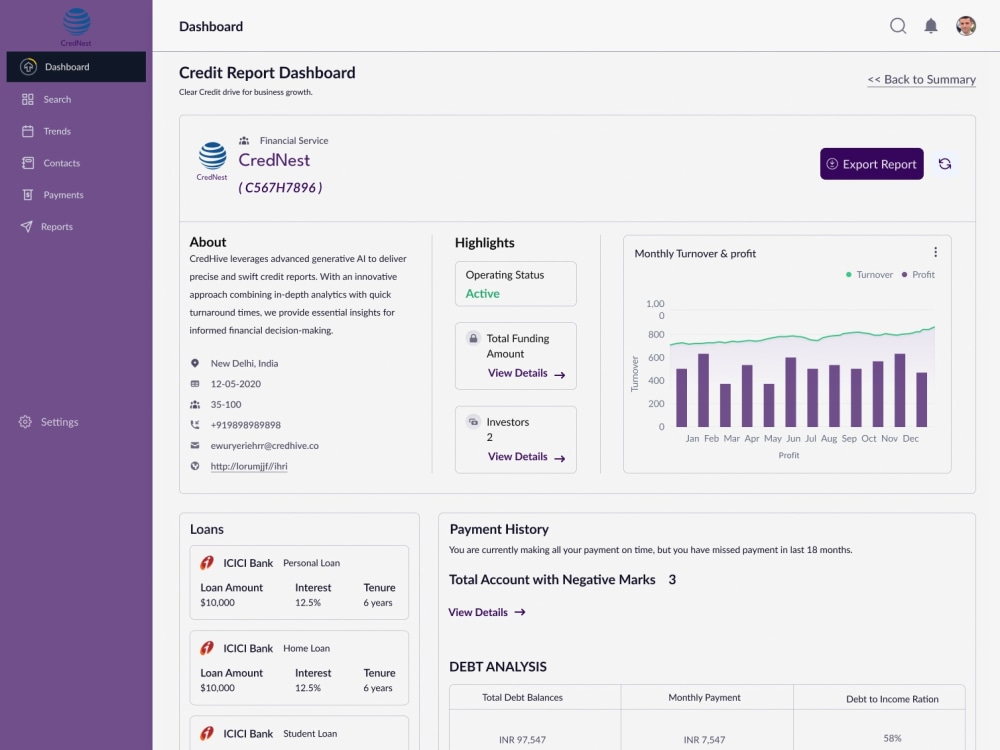Image resolution: width=1000 pixels, height=750 pixels.
Task: Open notifications via the bell icon
Action: pos(931,26)
